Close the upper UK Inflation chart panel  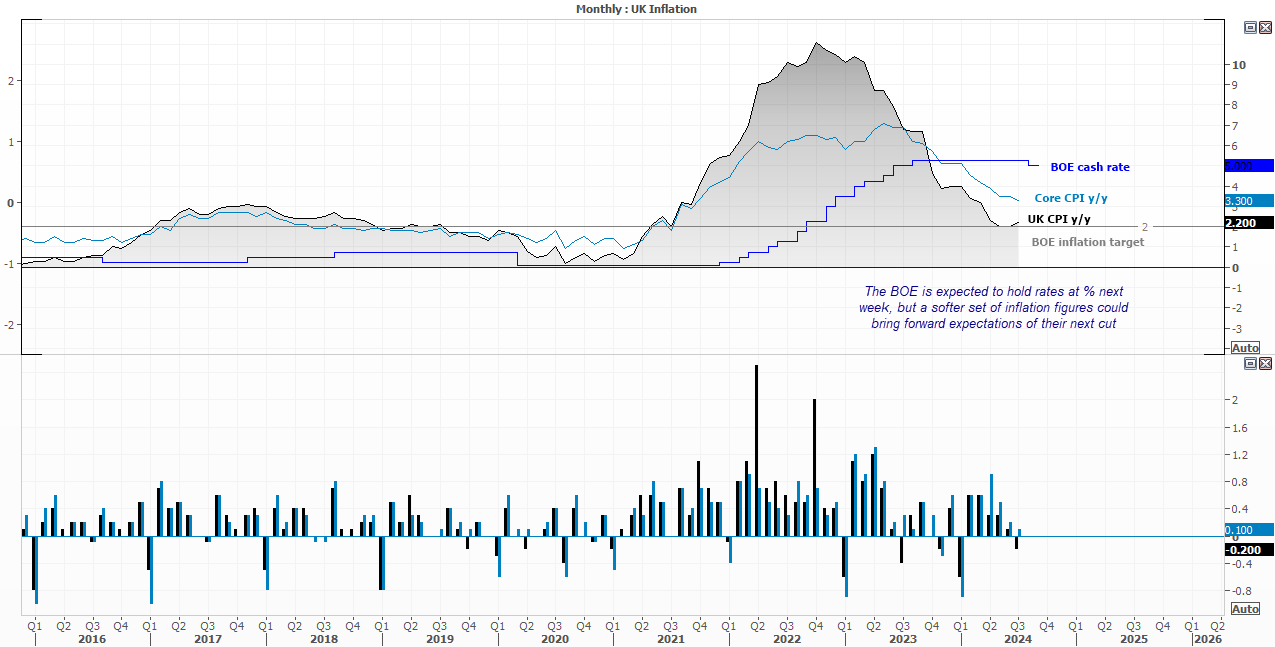pos(1265,28)
